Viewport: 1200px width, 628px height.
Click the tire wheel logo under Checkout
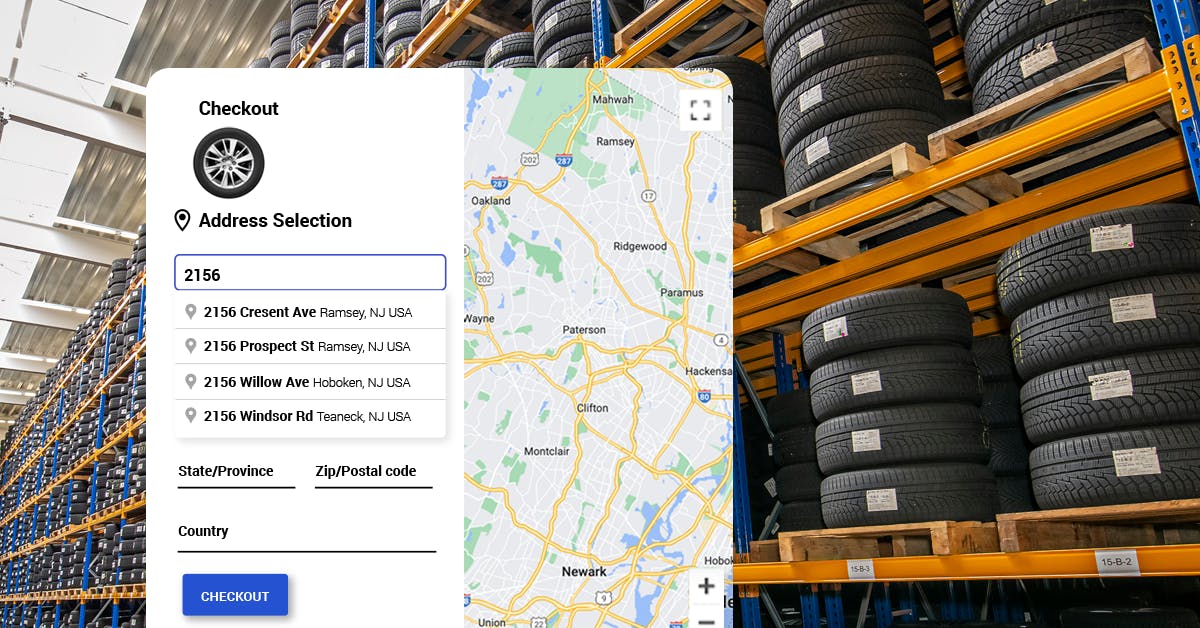point(230,163)
